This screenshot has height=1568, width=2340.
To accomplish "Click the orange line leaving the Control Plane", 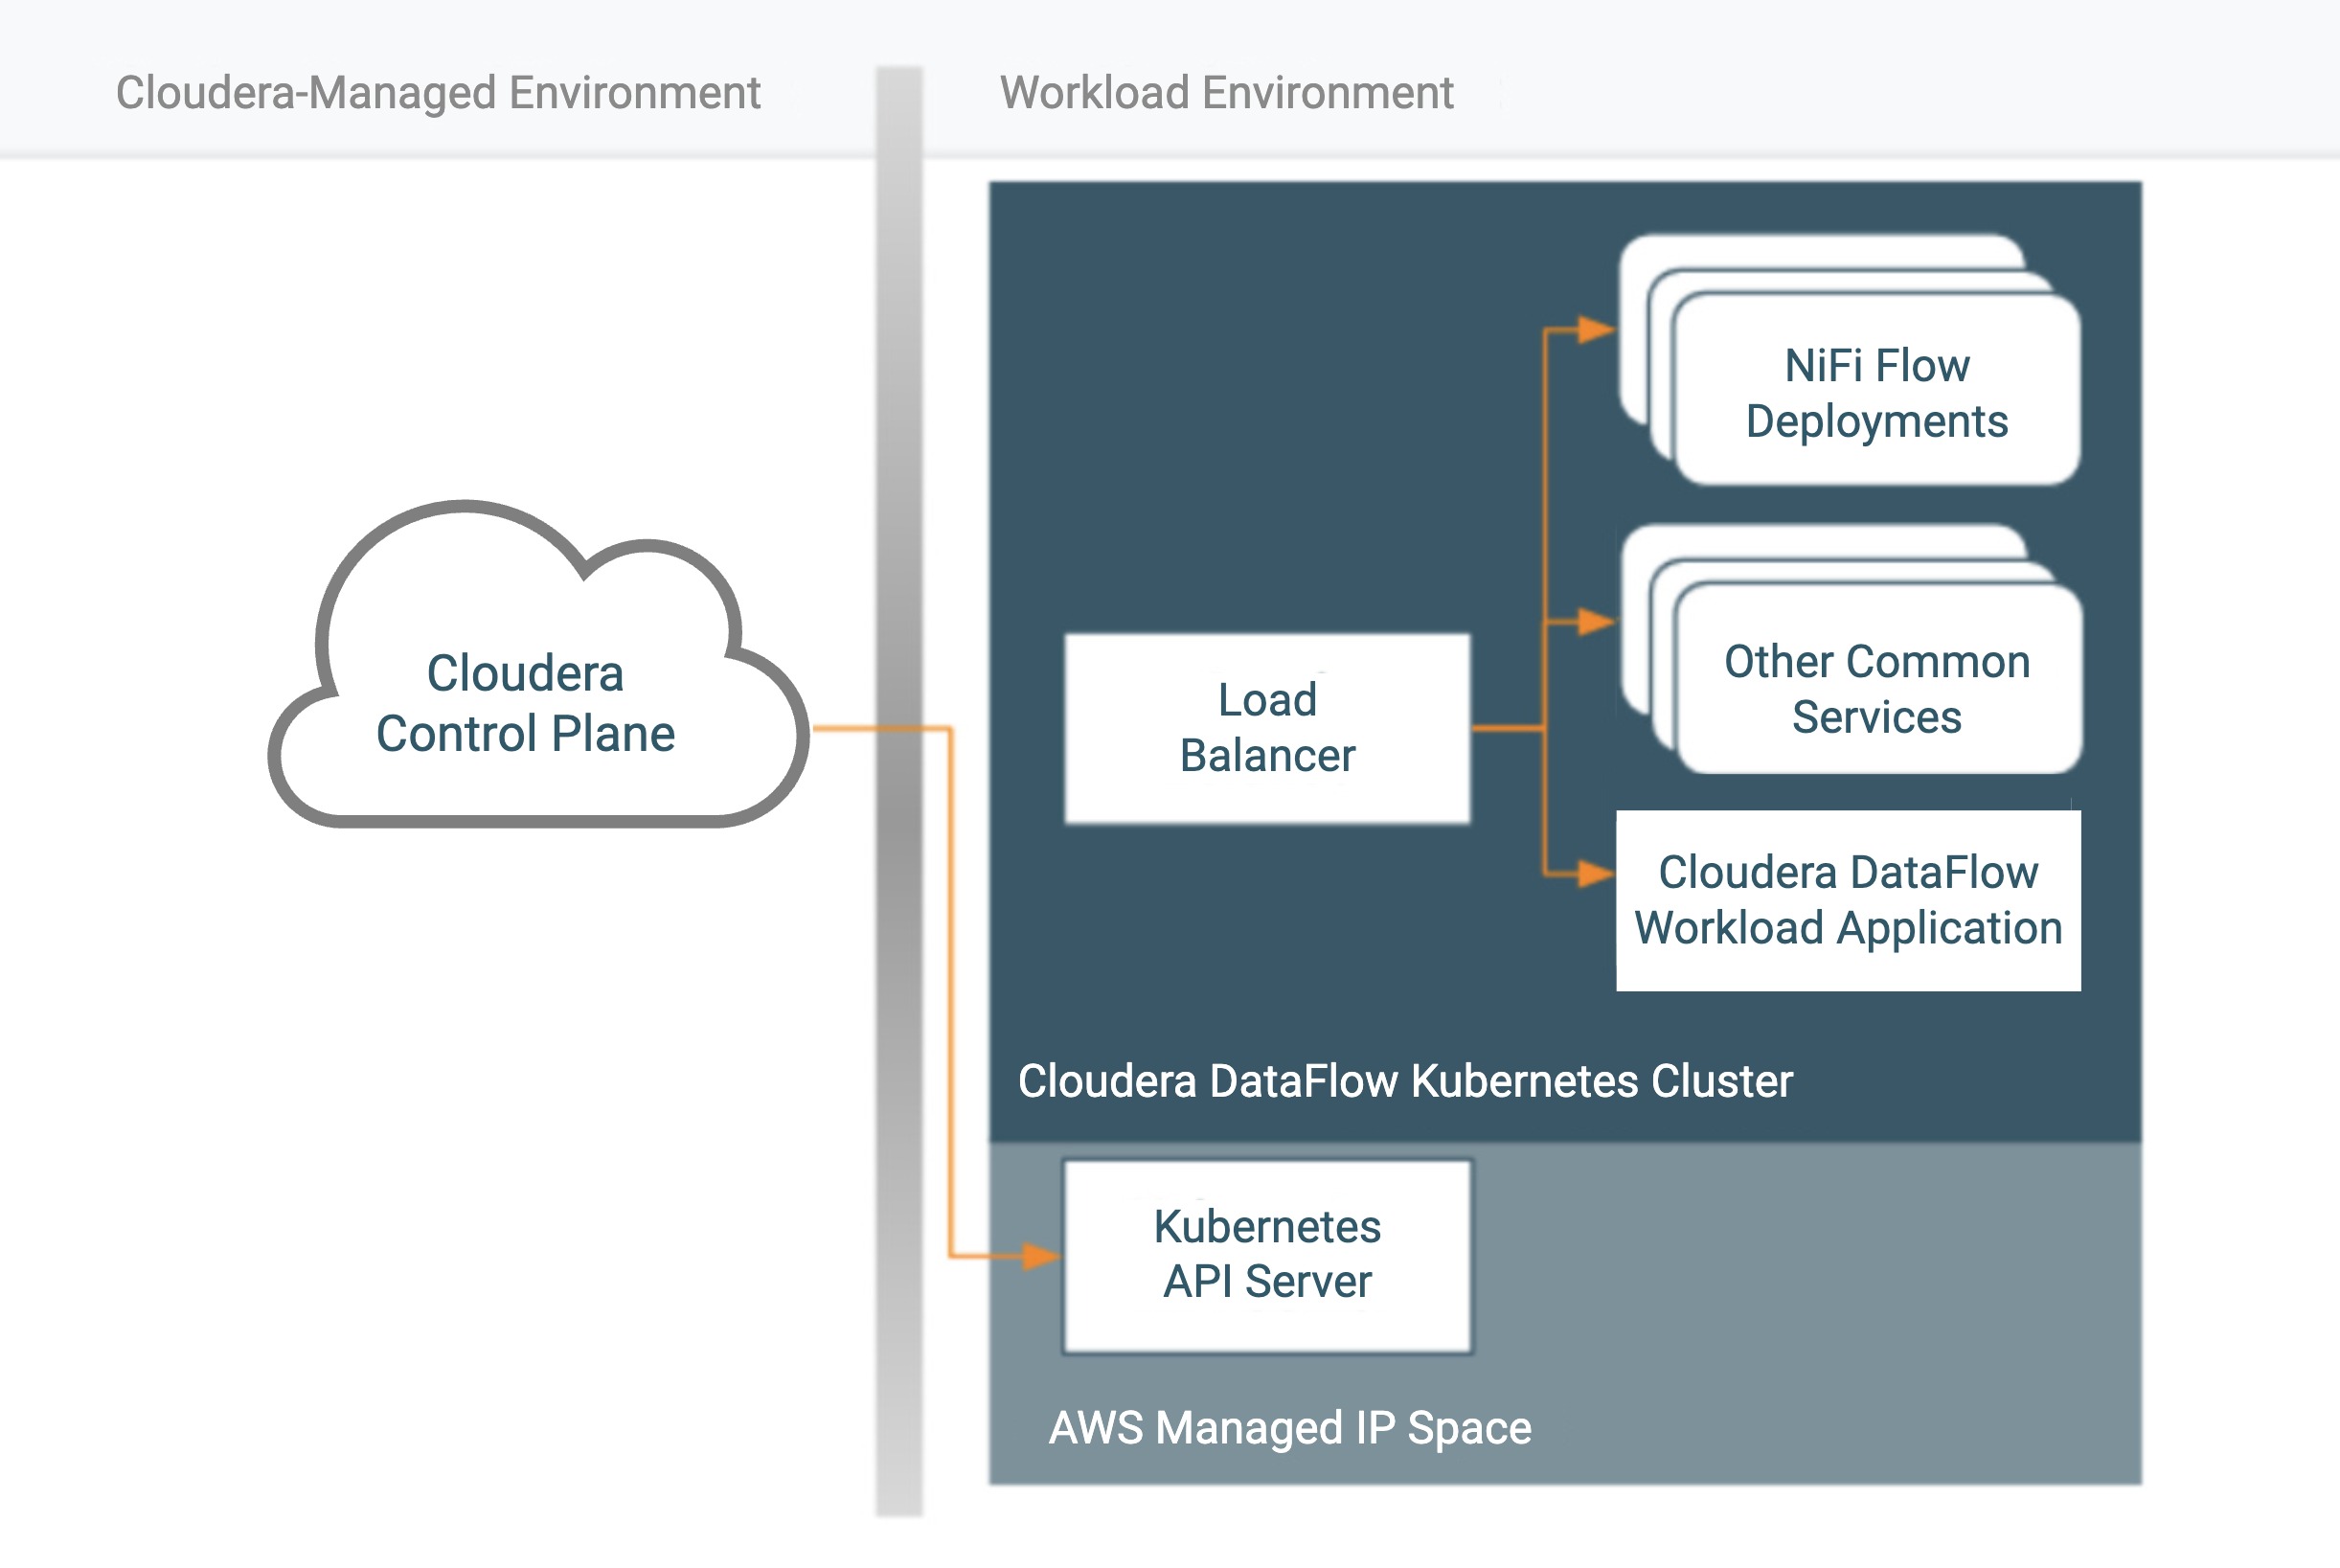I will pyautogui.click(x=845, y=729).
